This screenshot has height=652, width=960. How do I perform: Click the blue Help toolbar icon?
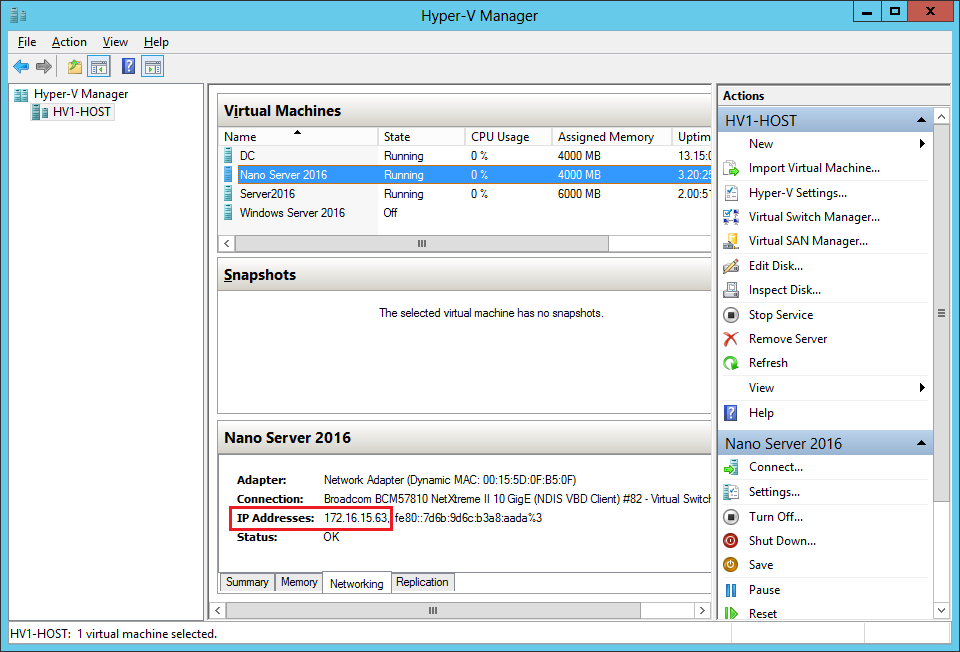[129, 66]
